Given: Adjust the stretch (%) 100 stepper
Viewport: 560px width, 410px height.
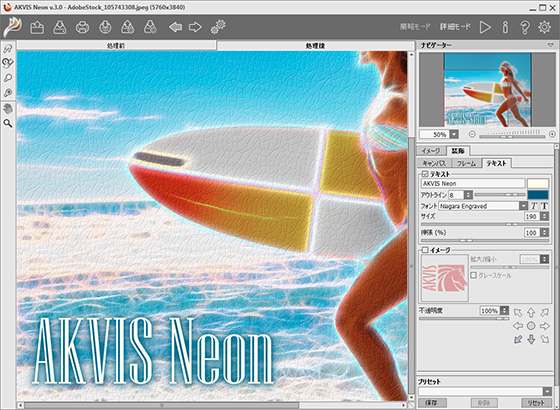Looking at the screenshot, I should [544, 232].
